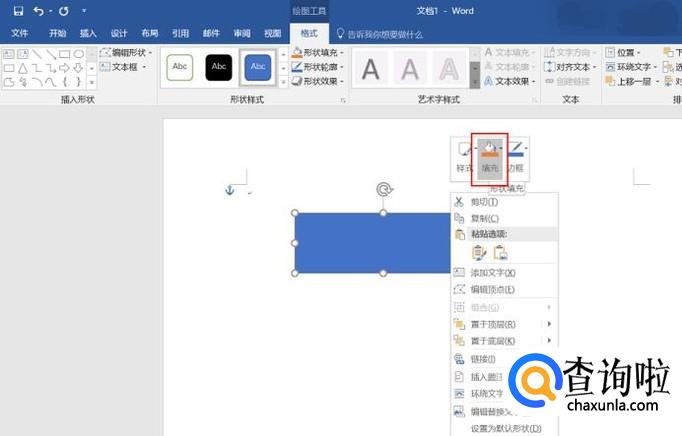
Task: Click the Save icon in the title bar
Action: point(18,11)
